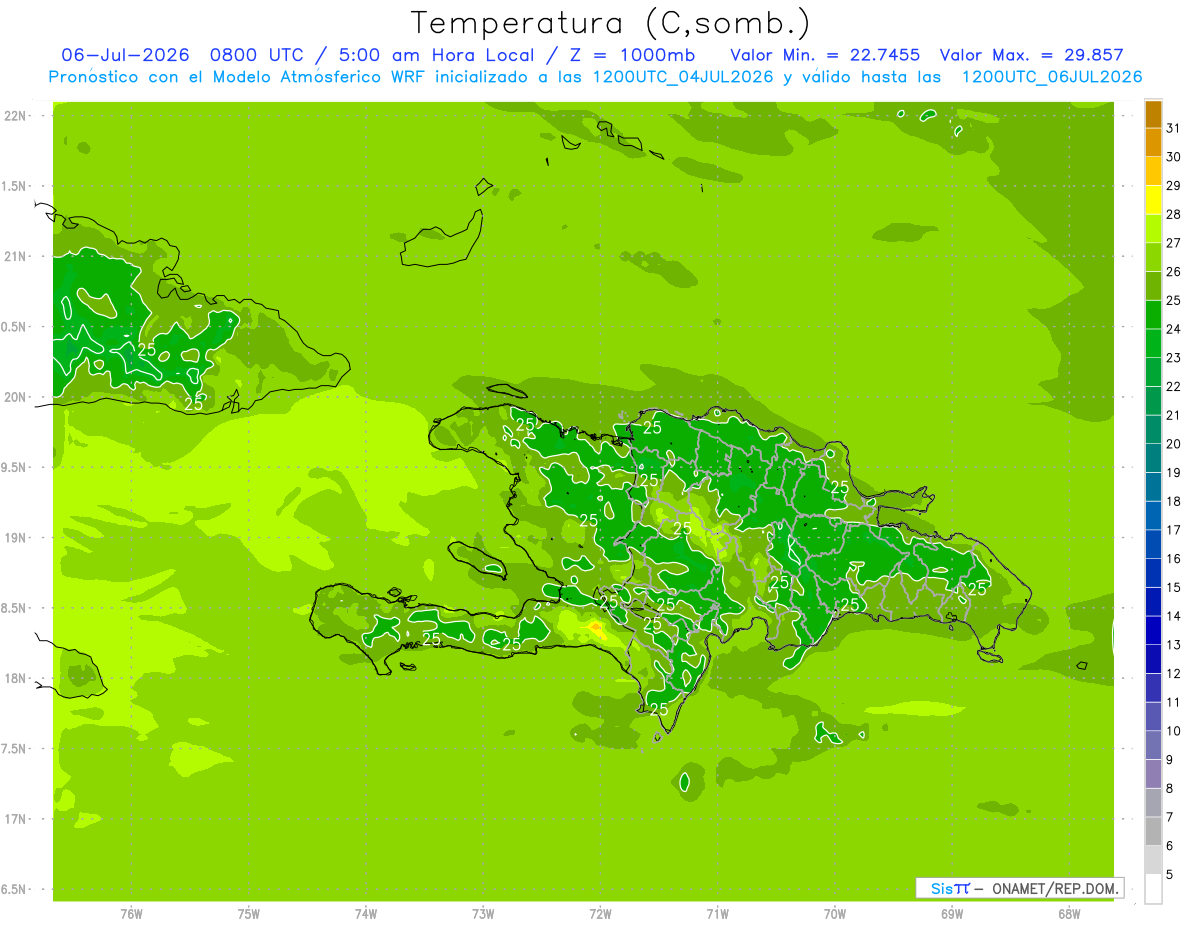Click the "75W" longitude axis label
The height and width of the screenshot is (927, 1200).
[x=249, y=914]
